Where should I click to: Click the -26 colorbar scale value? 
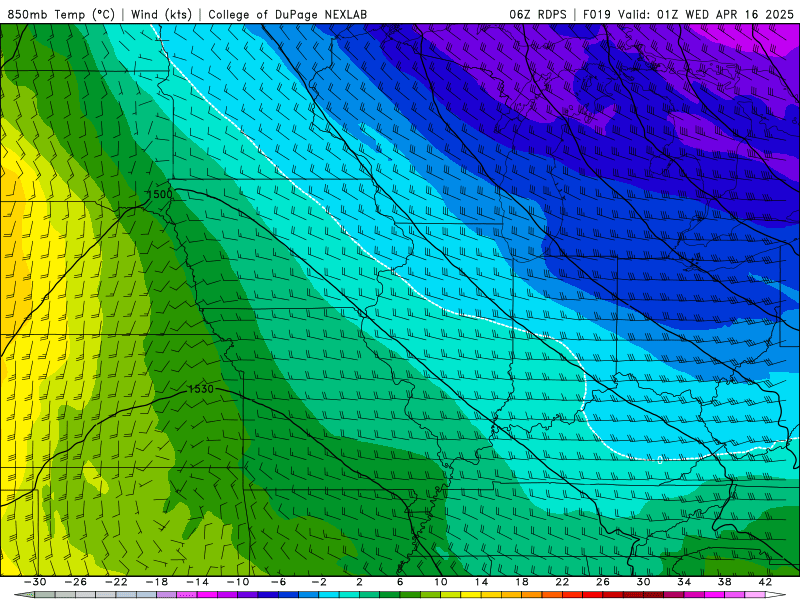(76, 582)
